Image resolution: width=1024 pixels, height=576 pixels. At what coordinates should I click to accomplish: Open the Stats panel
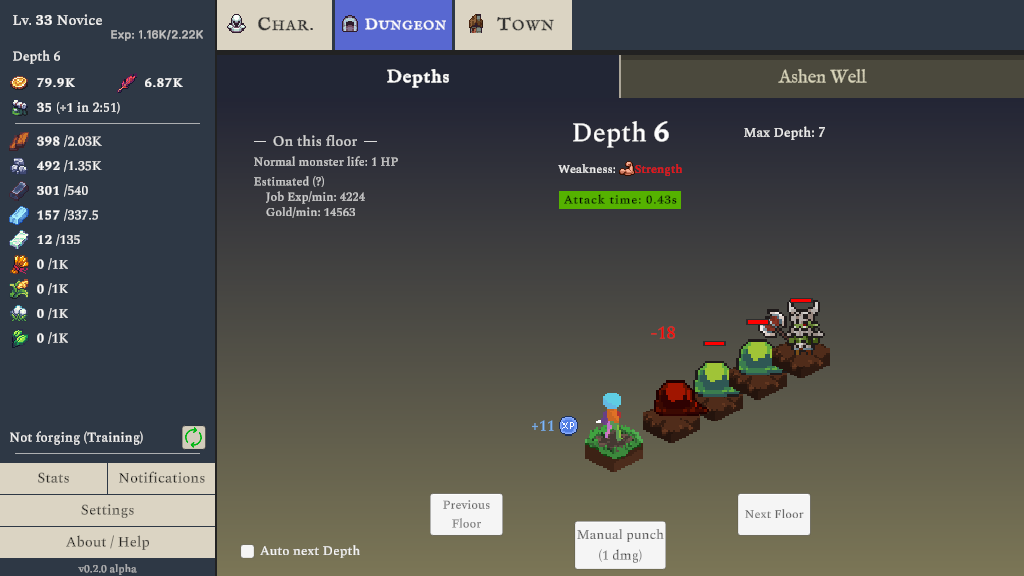54,478
